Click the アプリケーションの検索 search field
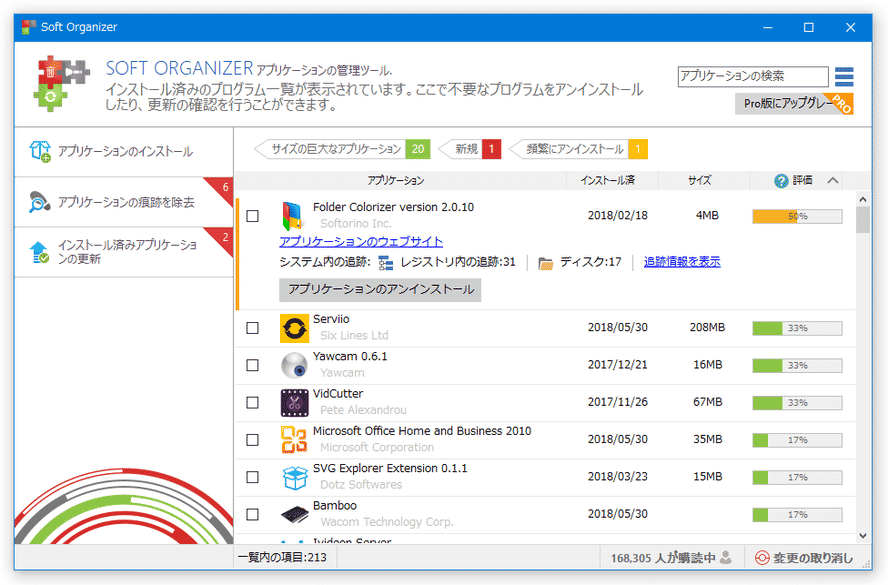This screenshot has width=888, height=585. click(753, 76)
